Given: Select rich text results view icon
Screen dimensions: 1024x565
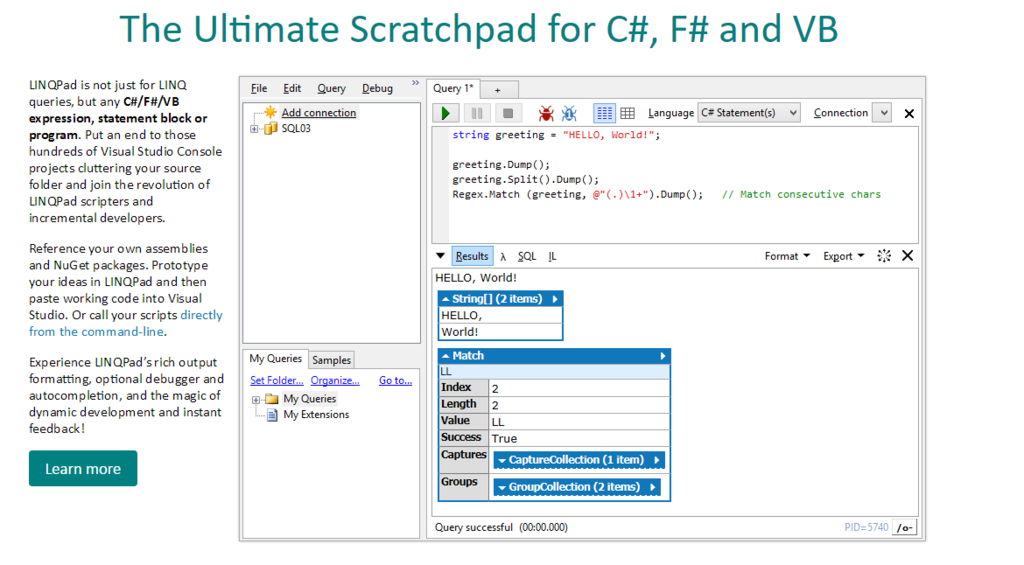Looking at the screenshot, I should click(604, 113).
